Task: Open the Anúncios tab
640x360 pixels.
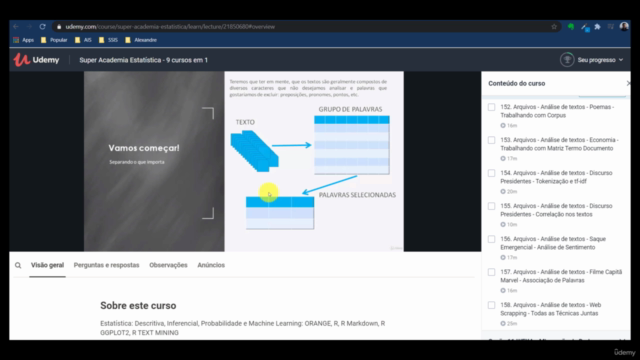Action: (x=211, y=265)
